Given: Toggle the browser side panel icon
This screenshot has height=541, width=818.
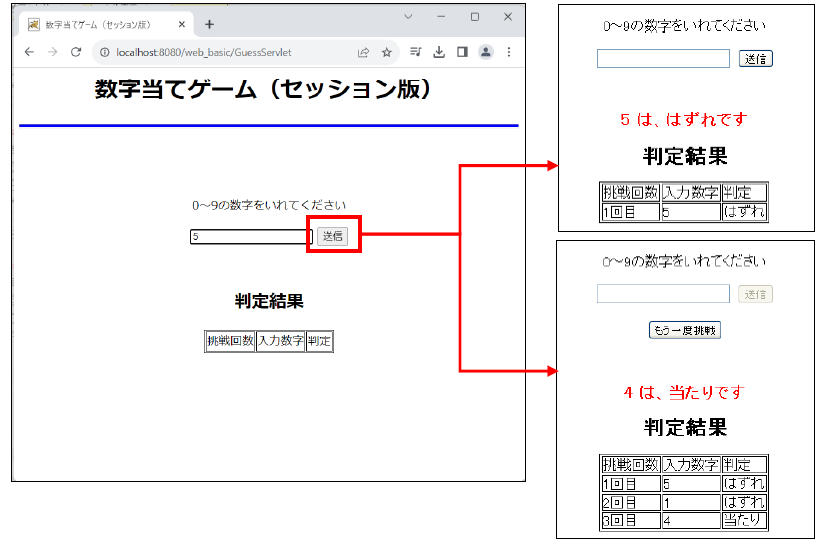Looking at the screenshot, I should click(462, 52).
